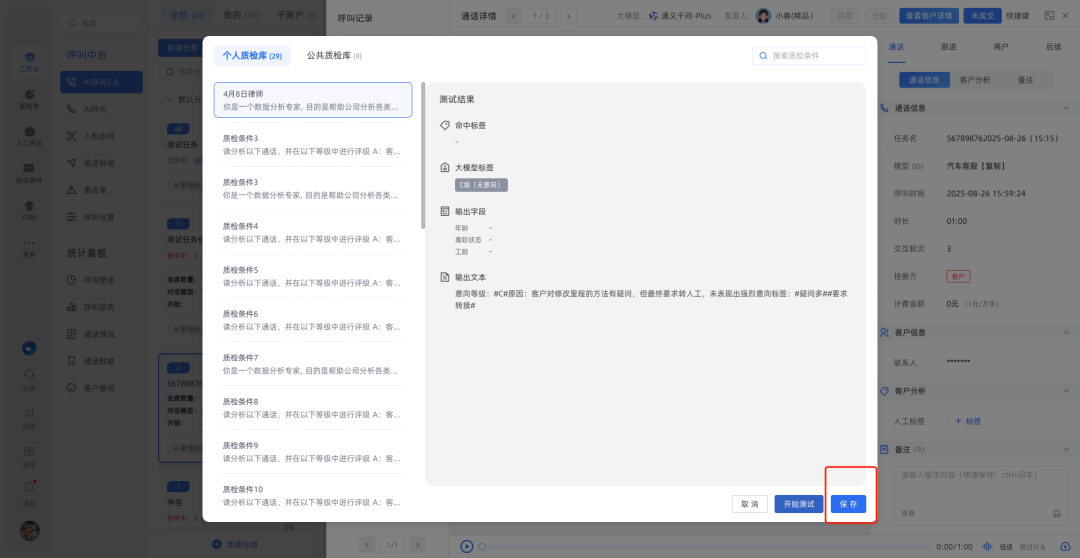Select the 4月8日律师 quality check item
The height and width of the screenshot is (558, 1080).
(312, 100)
